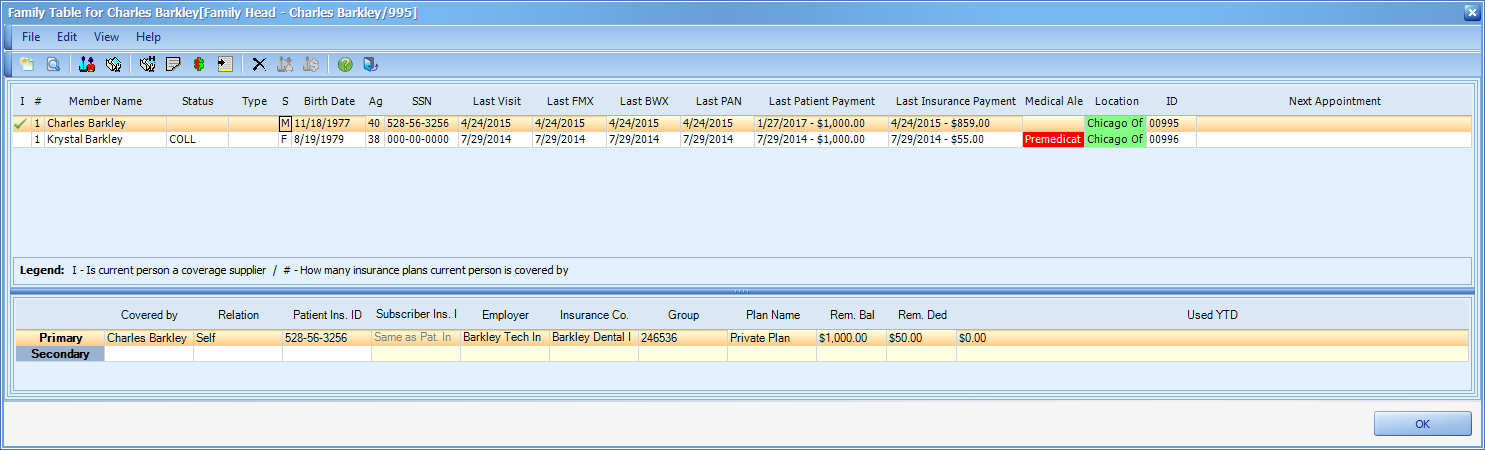
Task: Click the magnifier search toolbar icon
Action: tap(53, 64)
